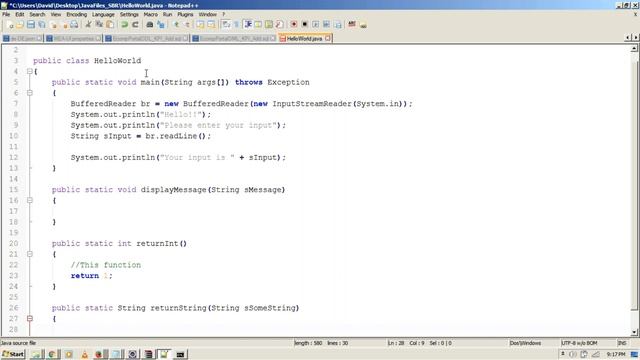Click the UTF-8 w/o BOM status field
Image resolution: width=640 pixels, height=360 pixels.
coord(579,343)
